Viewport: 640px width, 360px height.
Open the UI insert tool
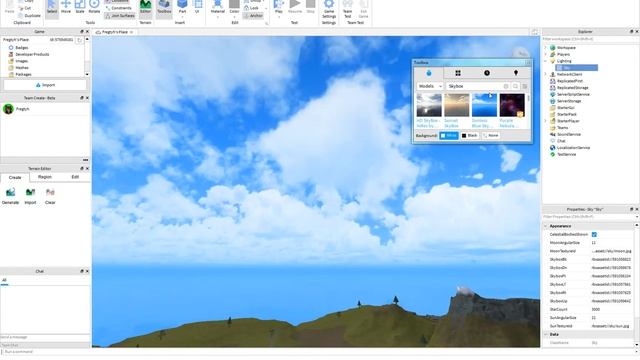click(197, 7)
